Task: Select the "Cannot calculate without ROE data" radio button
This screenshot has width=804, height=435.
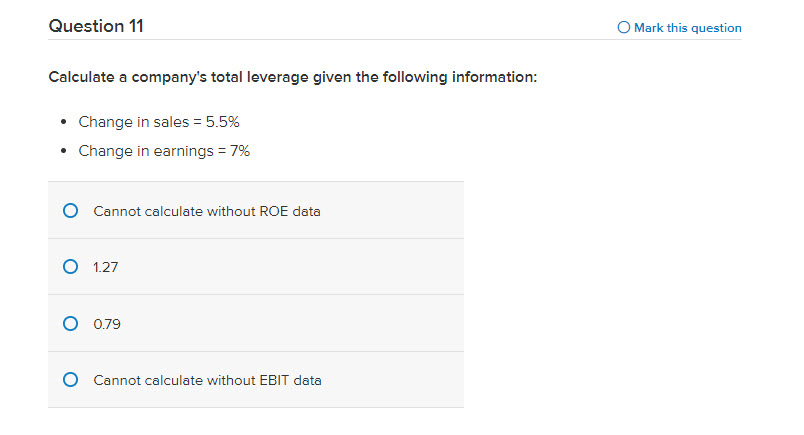Action: [70, 210]
